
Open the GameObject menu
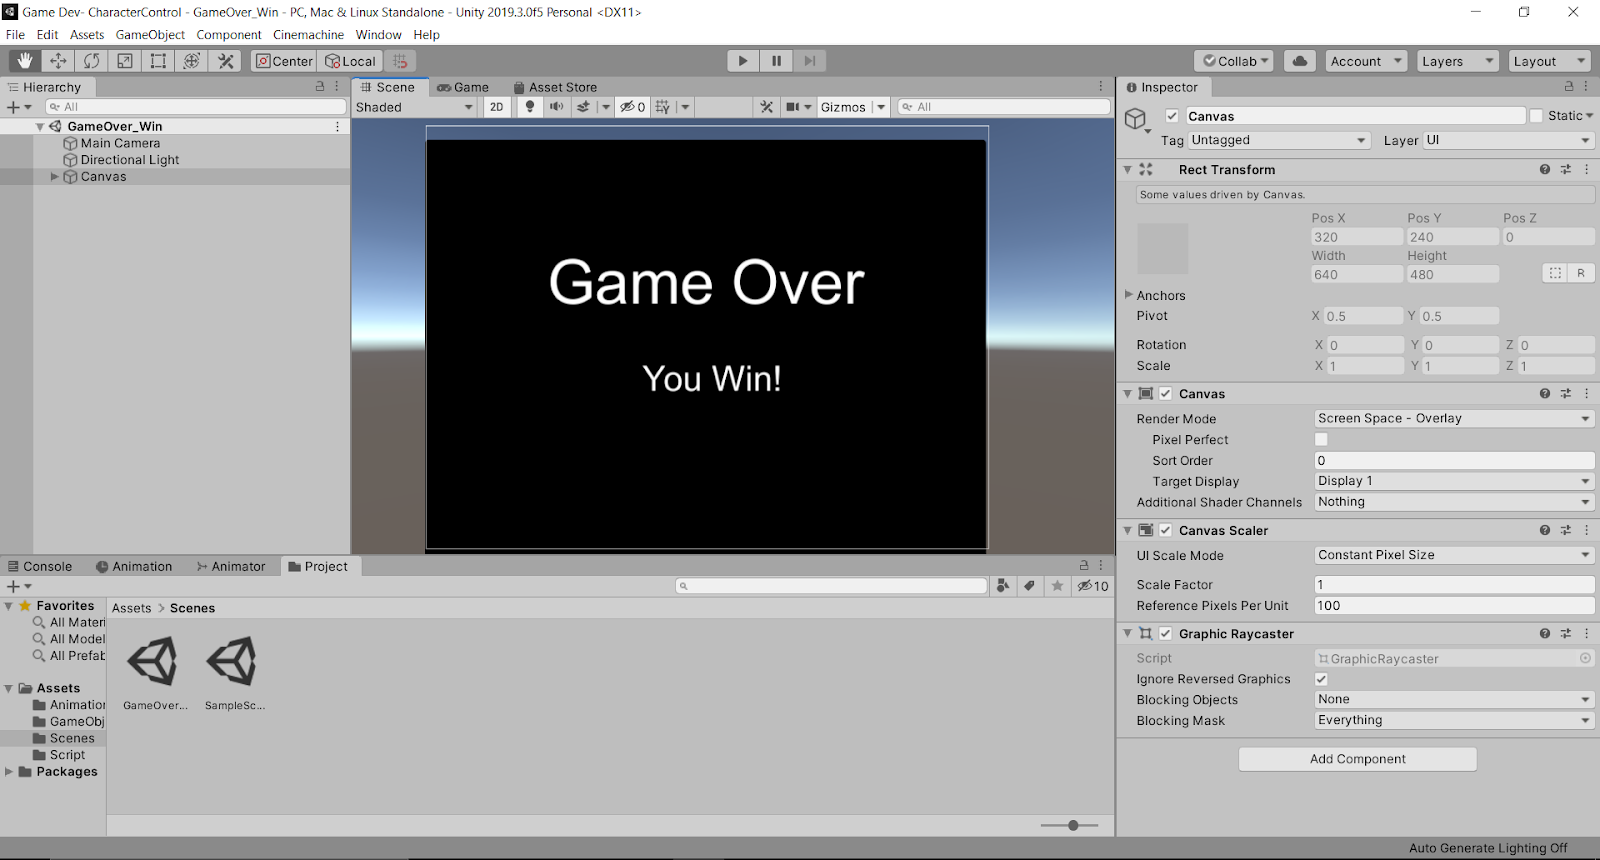click(150, 35)
